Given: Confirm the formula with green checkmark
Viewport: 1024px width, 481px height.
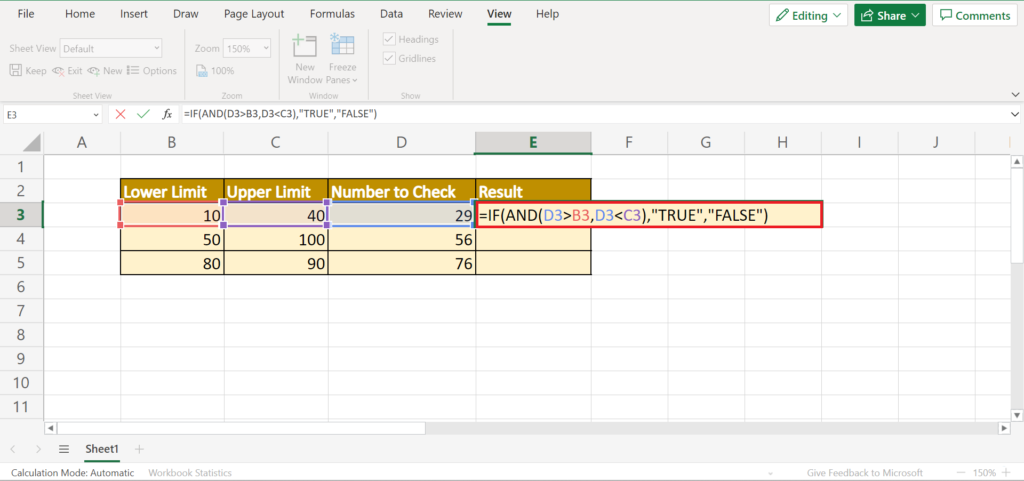Looking at the screenshot, I should (x=143, y=114).
